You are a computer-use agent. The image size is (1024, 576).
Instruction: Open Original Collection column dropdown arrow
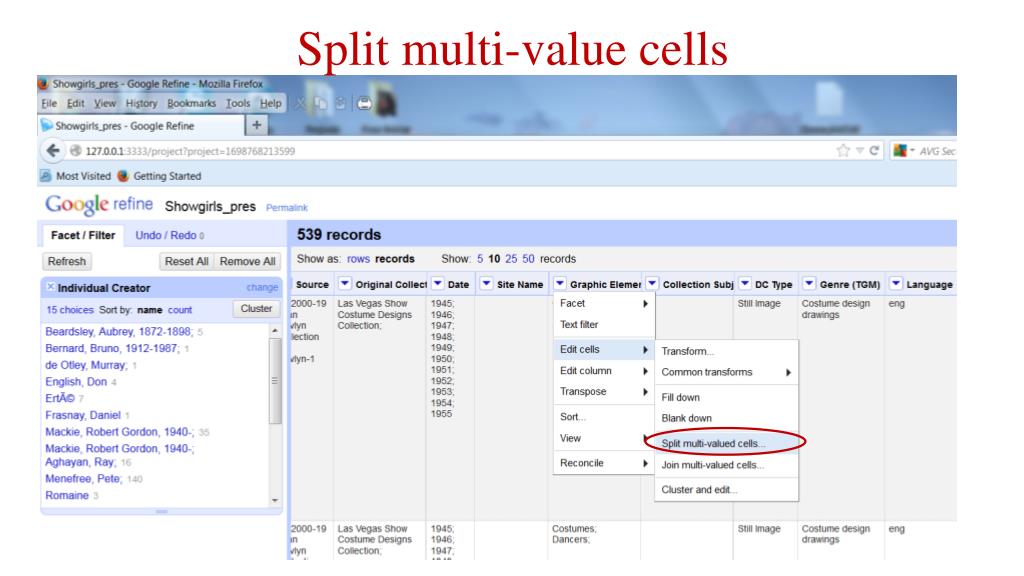point(344,283)
